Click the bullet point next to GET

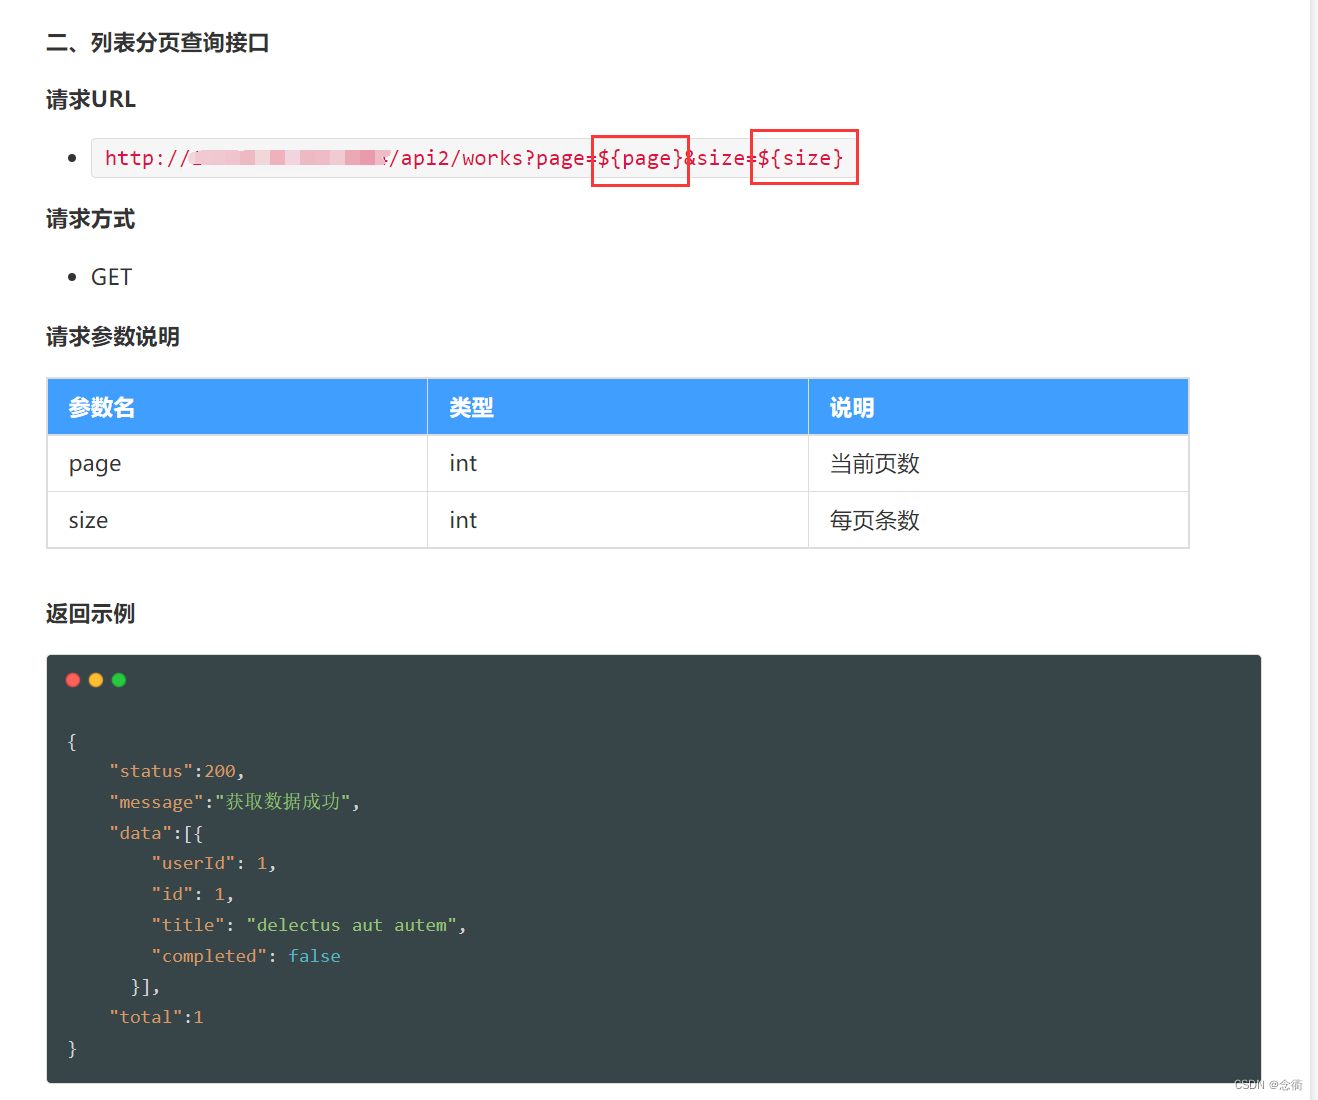tap(70, 276)
